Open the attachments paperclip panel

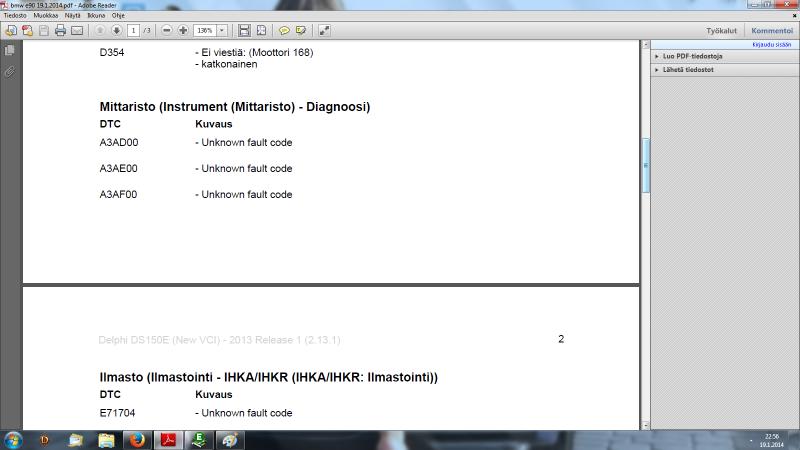(x=9, y=71)
